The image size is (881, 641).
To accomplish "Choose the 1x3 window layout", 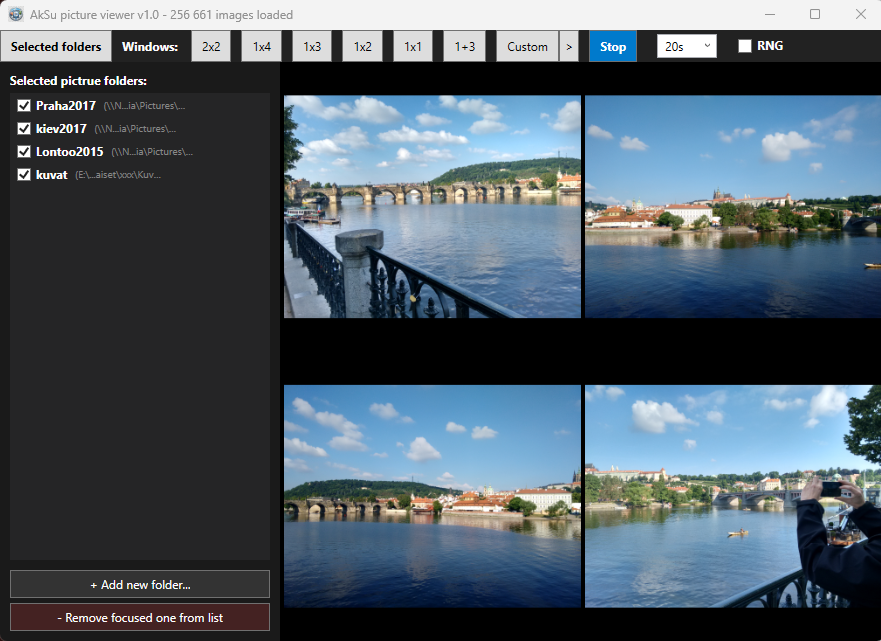I will pyautogui.click(x=312, y=47).
